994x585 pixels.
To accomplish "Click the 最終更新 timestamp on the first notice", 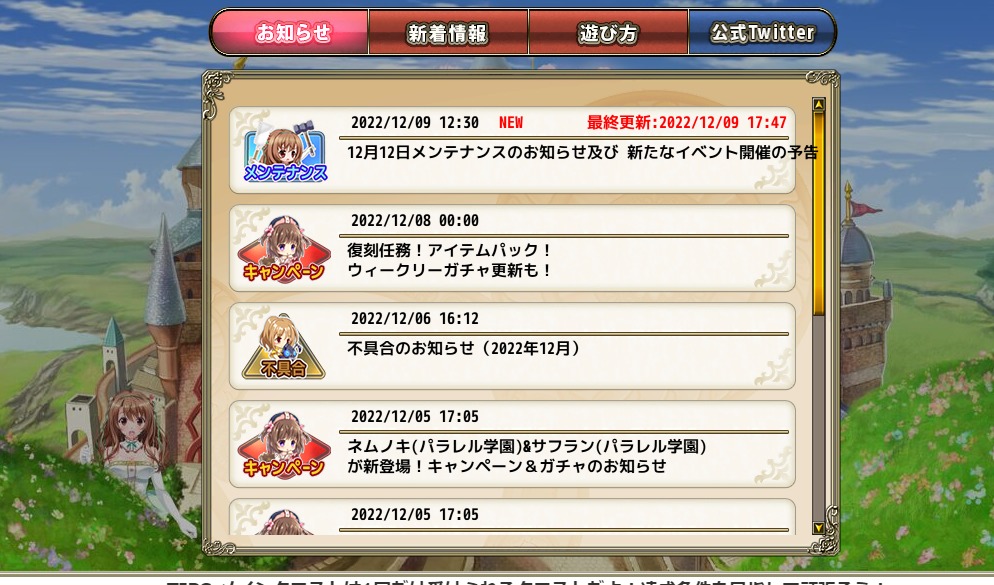I will (687, 122).
